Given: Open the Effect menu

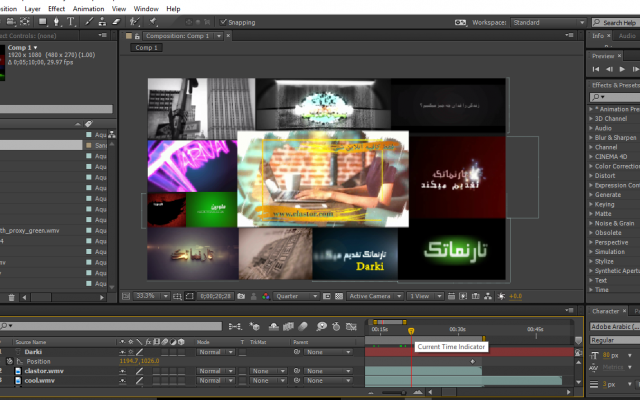Looking at the screenshot, I should (x=56, y=9).
